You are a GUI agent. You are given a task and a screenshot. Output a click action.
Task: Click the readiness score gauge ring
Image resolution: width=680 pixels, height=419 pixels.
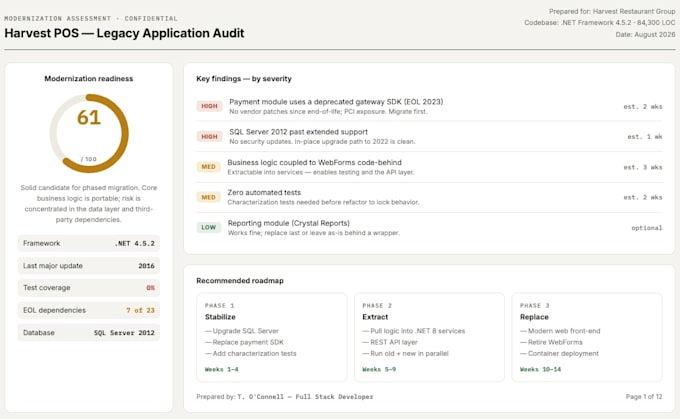point(89,133)
